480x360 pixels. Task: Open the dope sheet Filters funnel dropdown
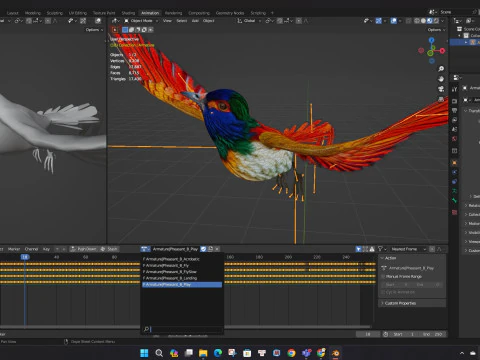click(382, 249)
